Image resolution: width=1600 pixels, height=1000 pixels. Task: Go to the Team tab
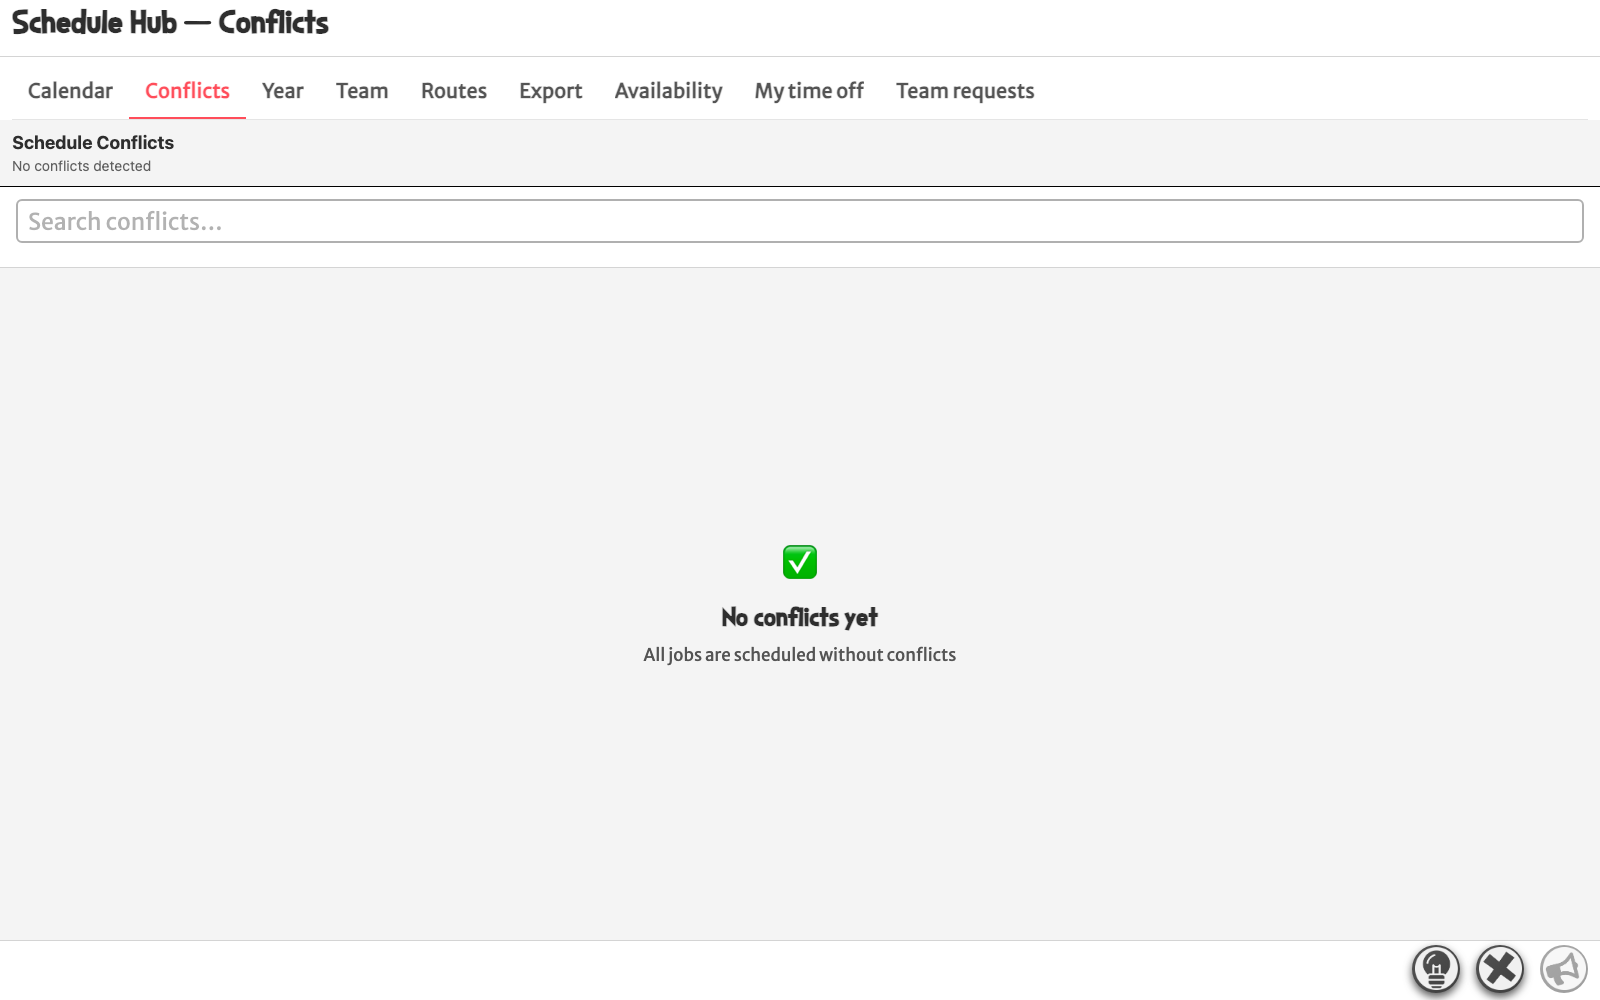[x=362, y=91]
